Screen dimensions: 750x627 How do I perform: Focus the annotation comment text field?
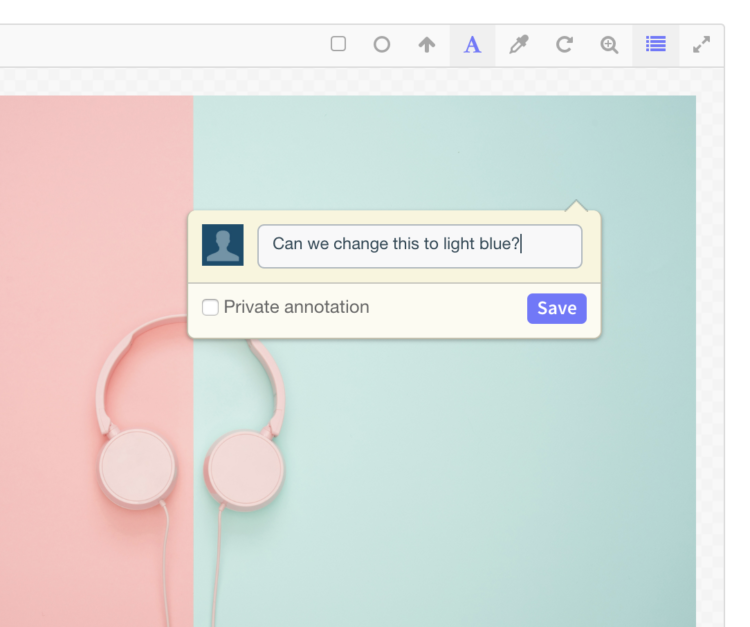[420, 246]
